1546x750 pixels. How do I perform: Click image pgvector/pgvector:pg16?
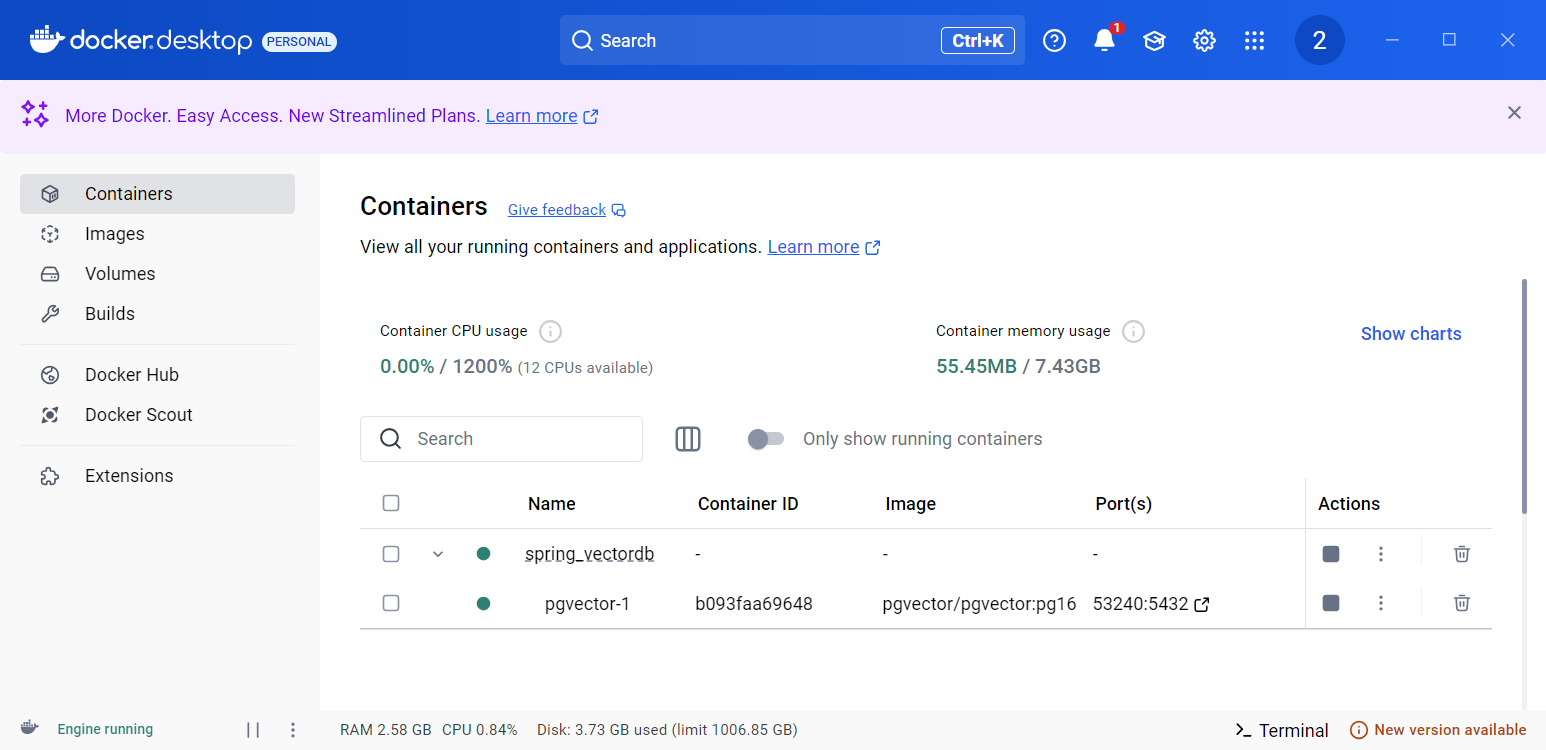[x=979, y=604]
